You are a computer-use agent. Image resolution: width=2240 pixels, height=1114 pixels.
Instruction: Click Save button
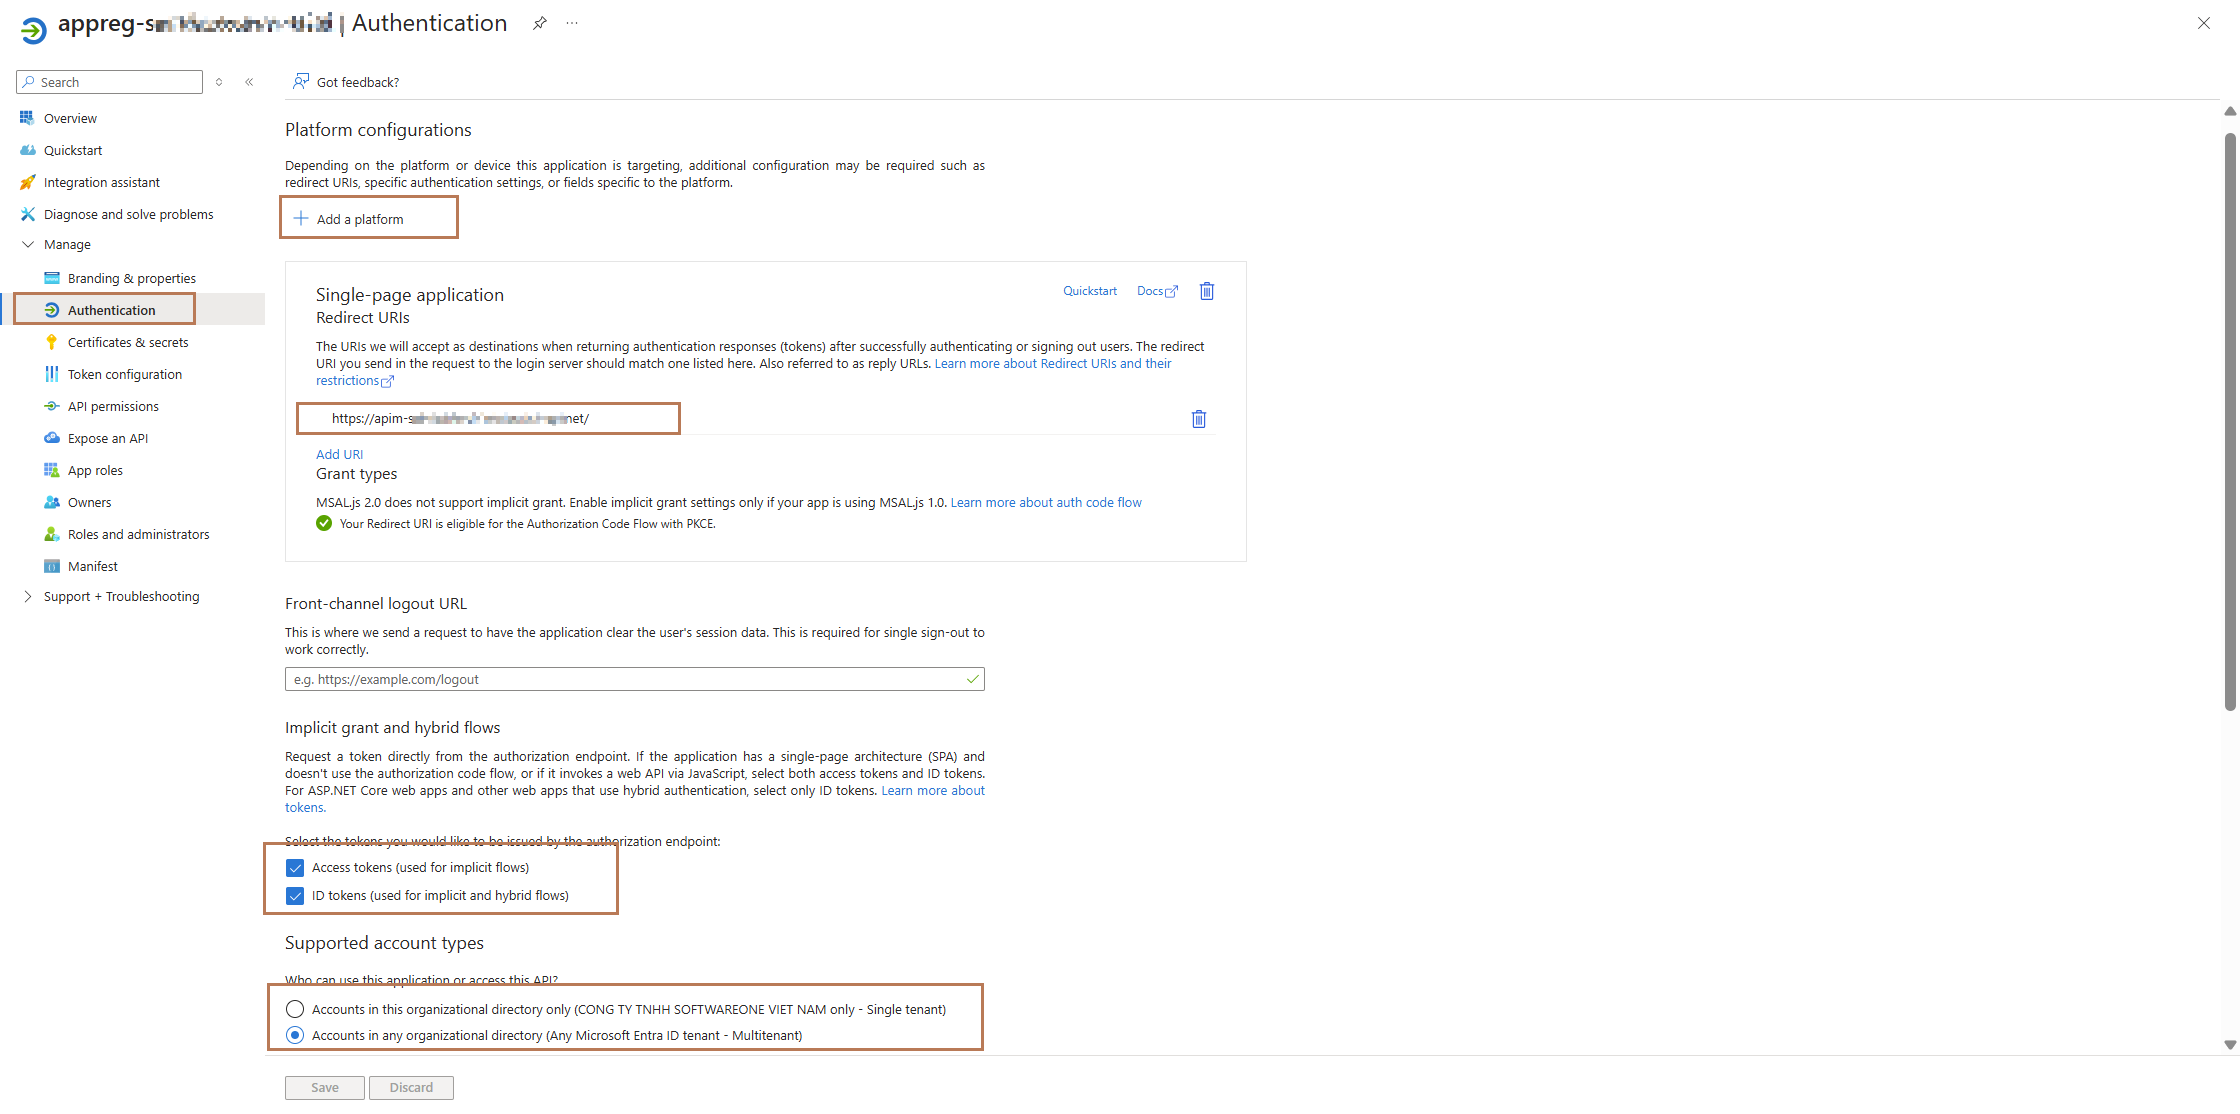[325, 1087]
